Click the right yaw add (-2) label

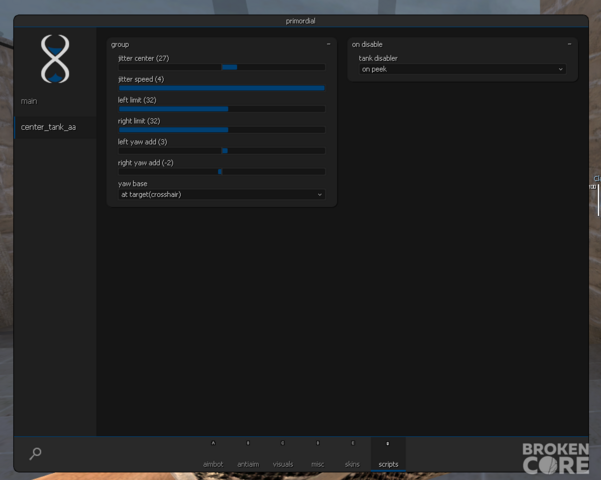pyautogui.click(x=145, y=163)
